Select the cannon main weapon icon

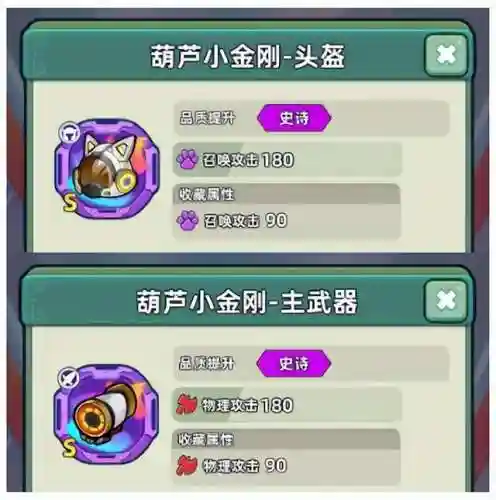[106, 414]
